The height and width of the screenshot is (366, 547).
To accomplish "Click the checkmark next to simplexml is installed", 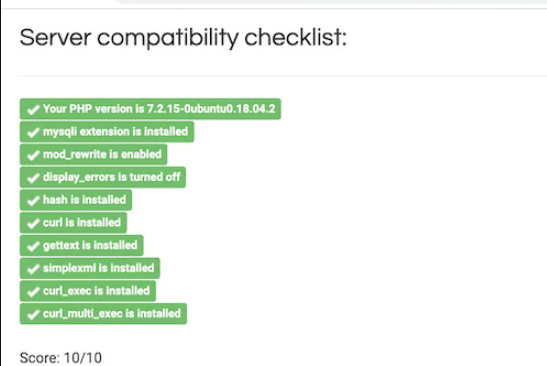I will (33, 269).
